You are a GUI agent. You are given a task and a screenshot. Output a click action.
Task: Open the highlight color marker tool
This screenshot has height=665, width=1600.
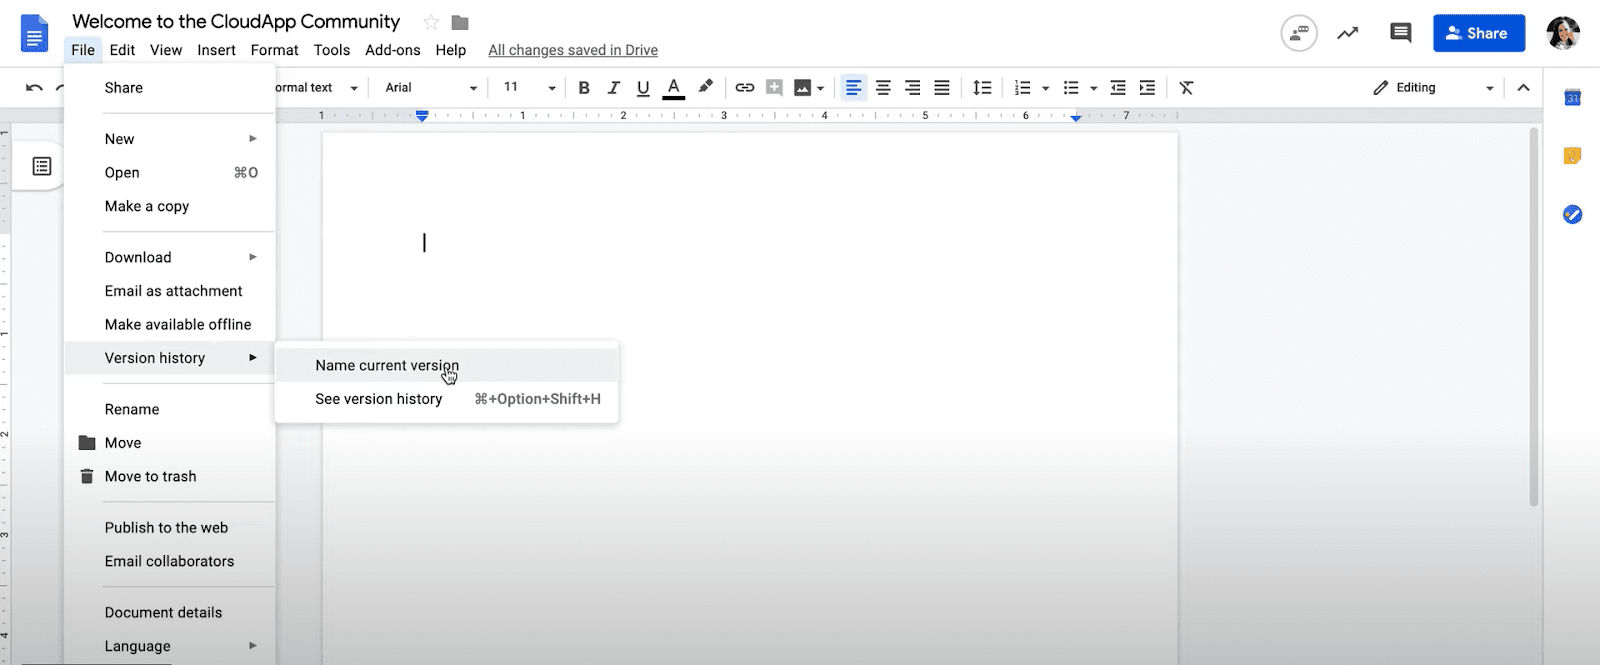click(x=706, y=87)
